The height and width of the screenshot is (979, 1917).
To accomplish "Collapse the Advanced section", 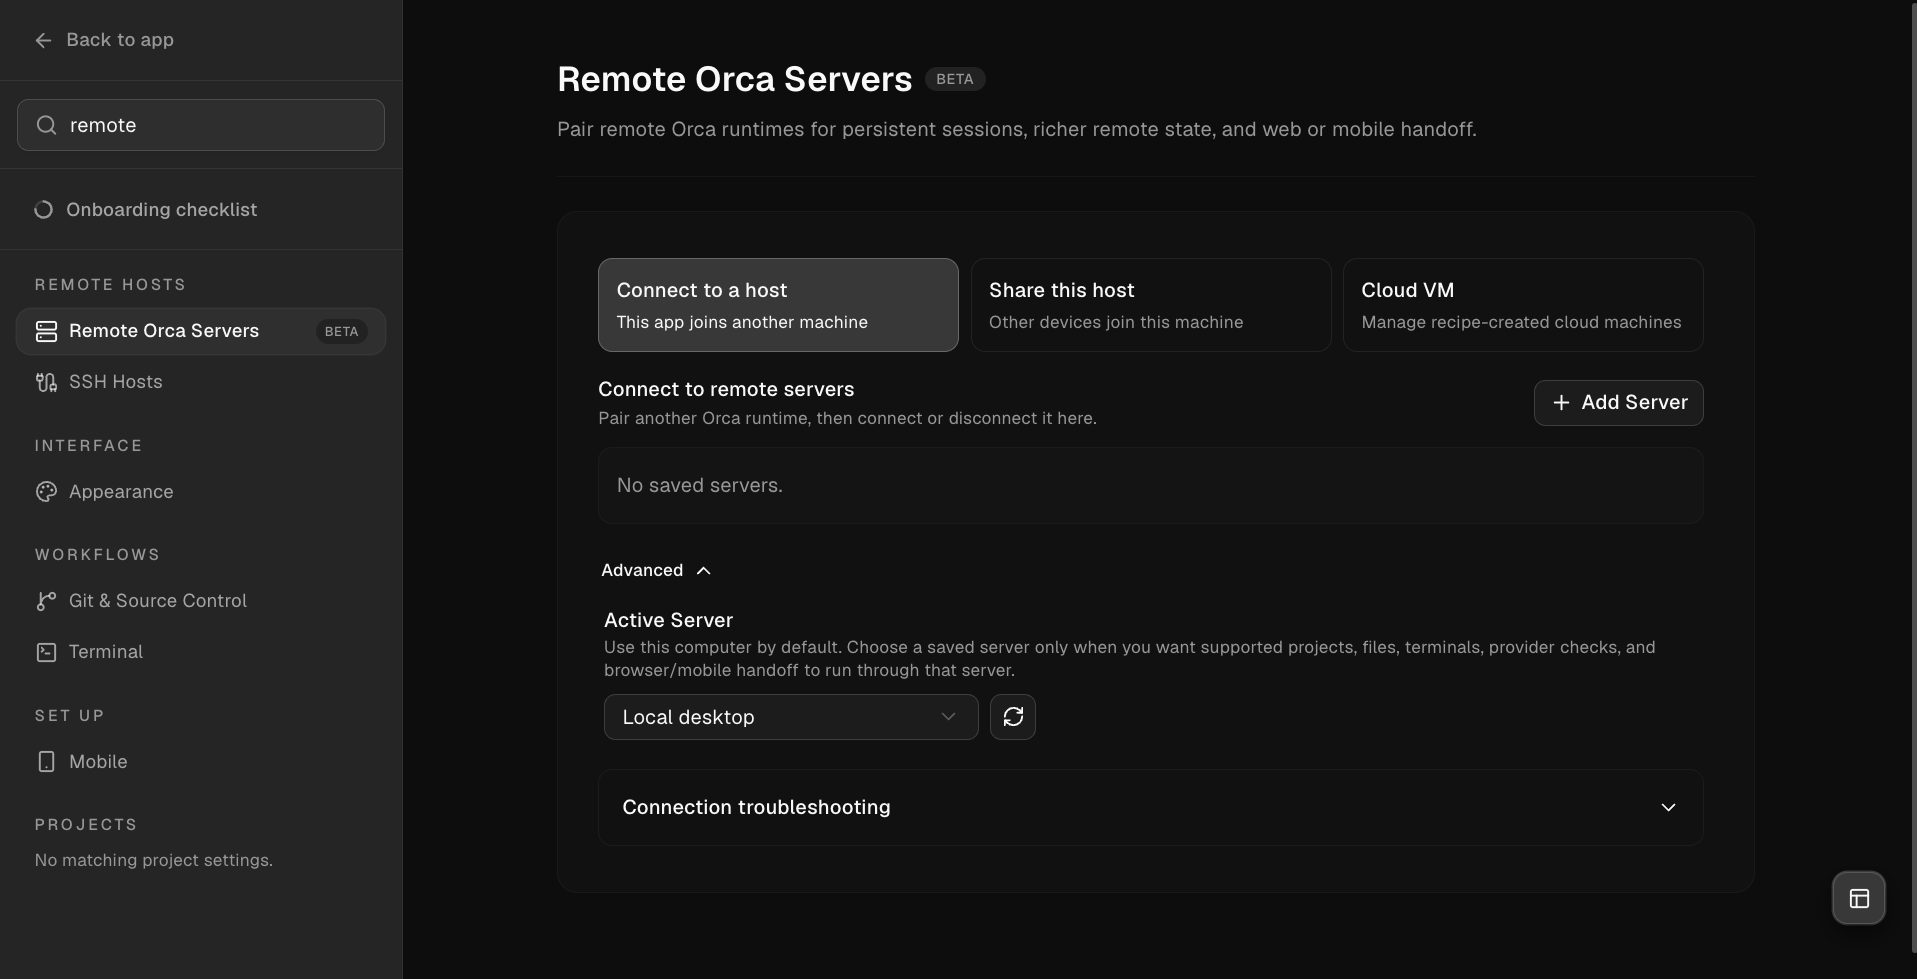I will coord(656,570).
